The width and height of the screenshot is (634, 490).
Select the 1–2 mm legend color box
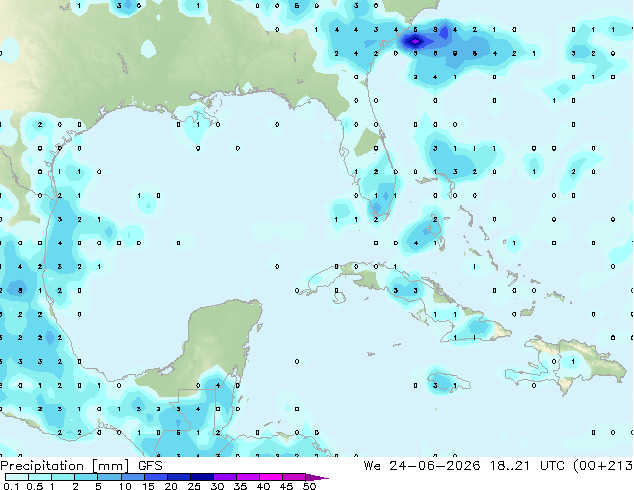63,477
